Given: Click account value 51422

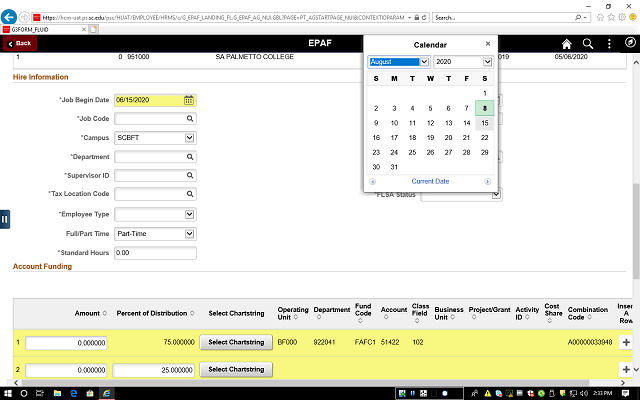Looking at the screenshot, I should pos(390,342).
